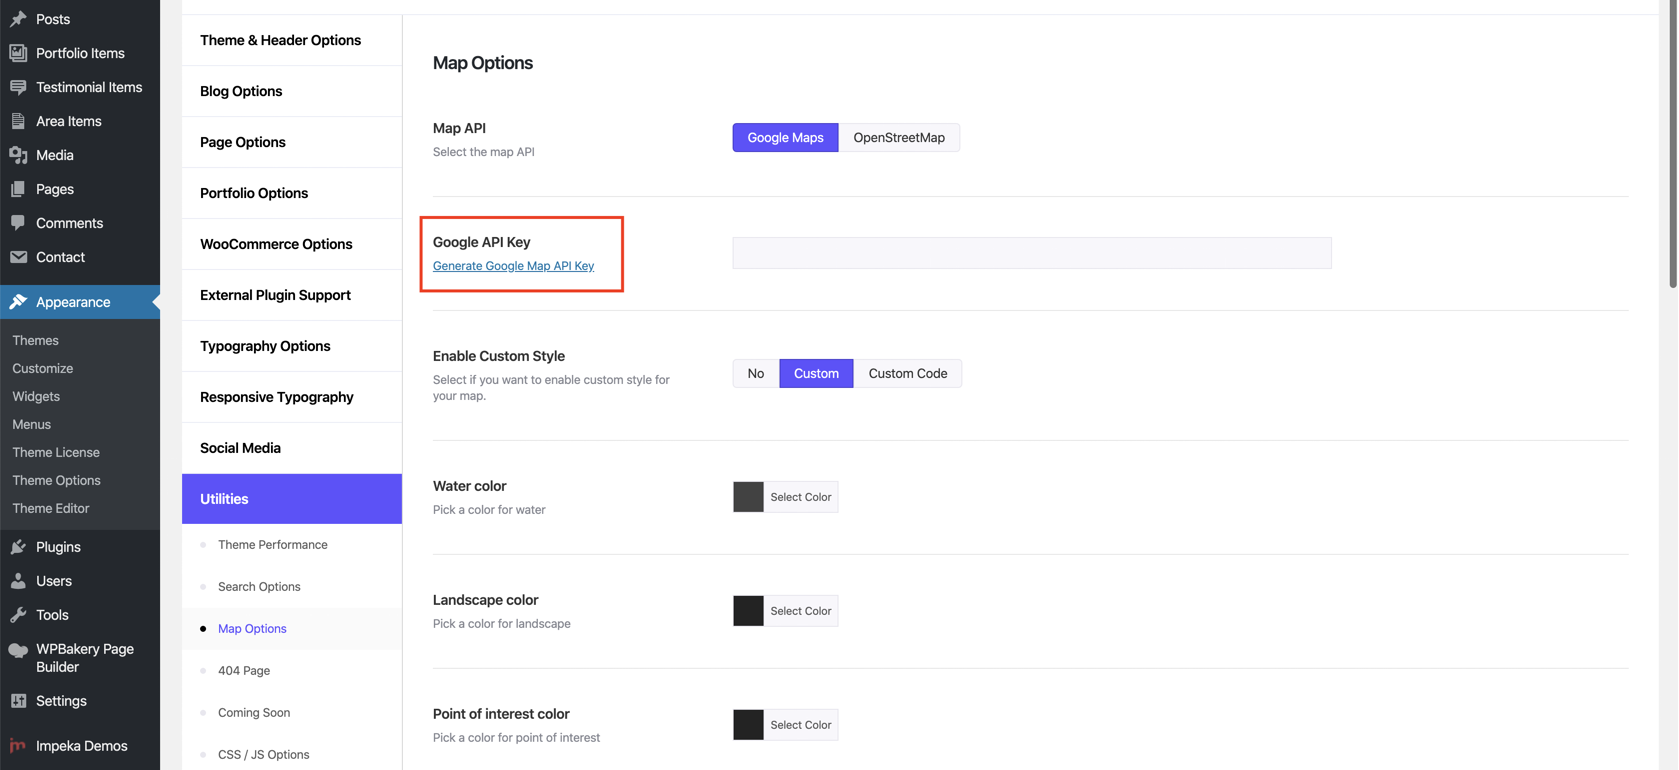
Task: Click the Tools wrench icon
Action: [x=18, y=615]
